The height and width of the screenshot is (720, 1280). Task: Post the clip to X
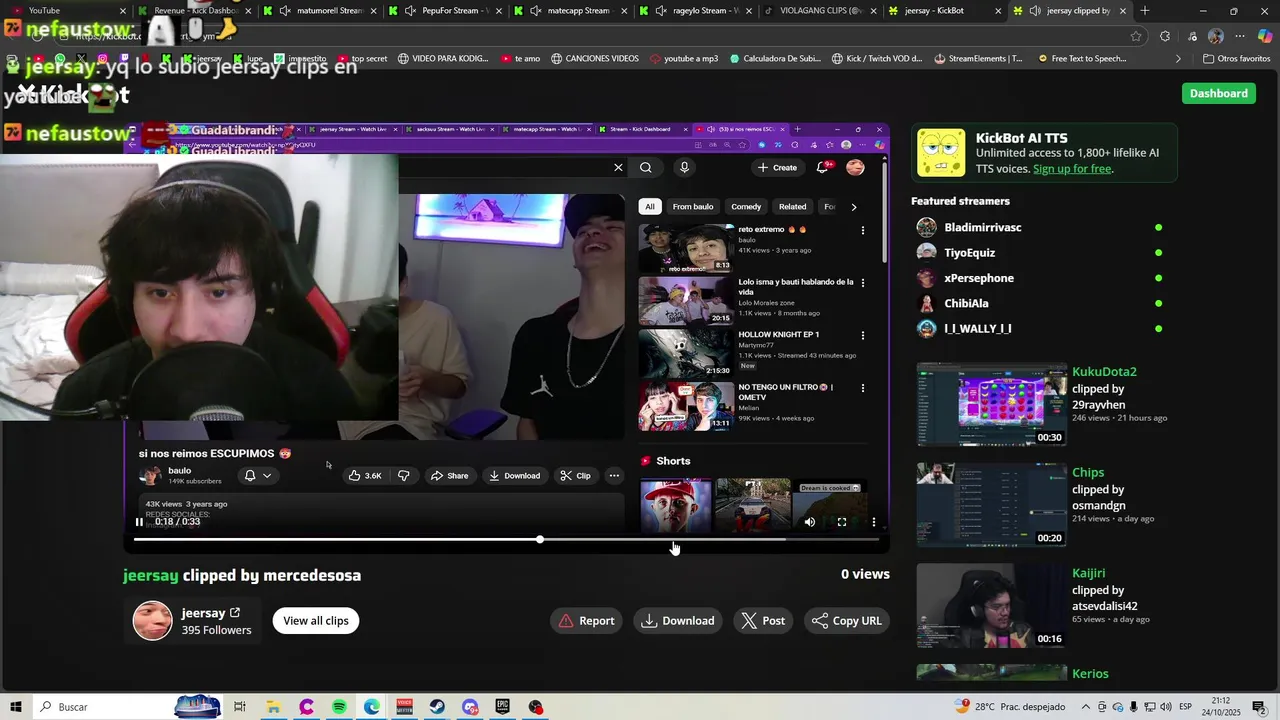[x=764, y=621]
